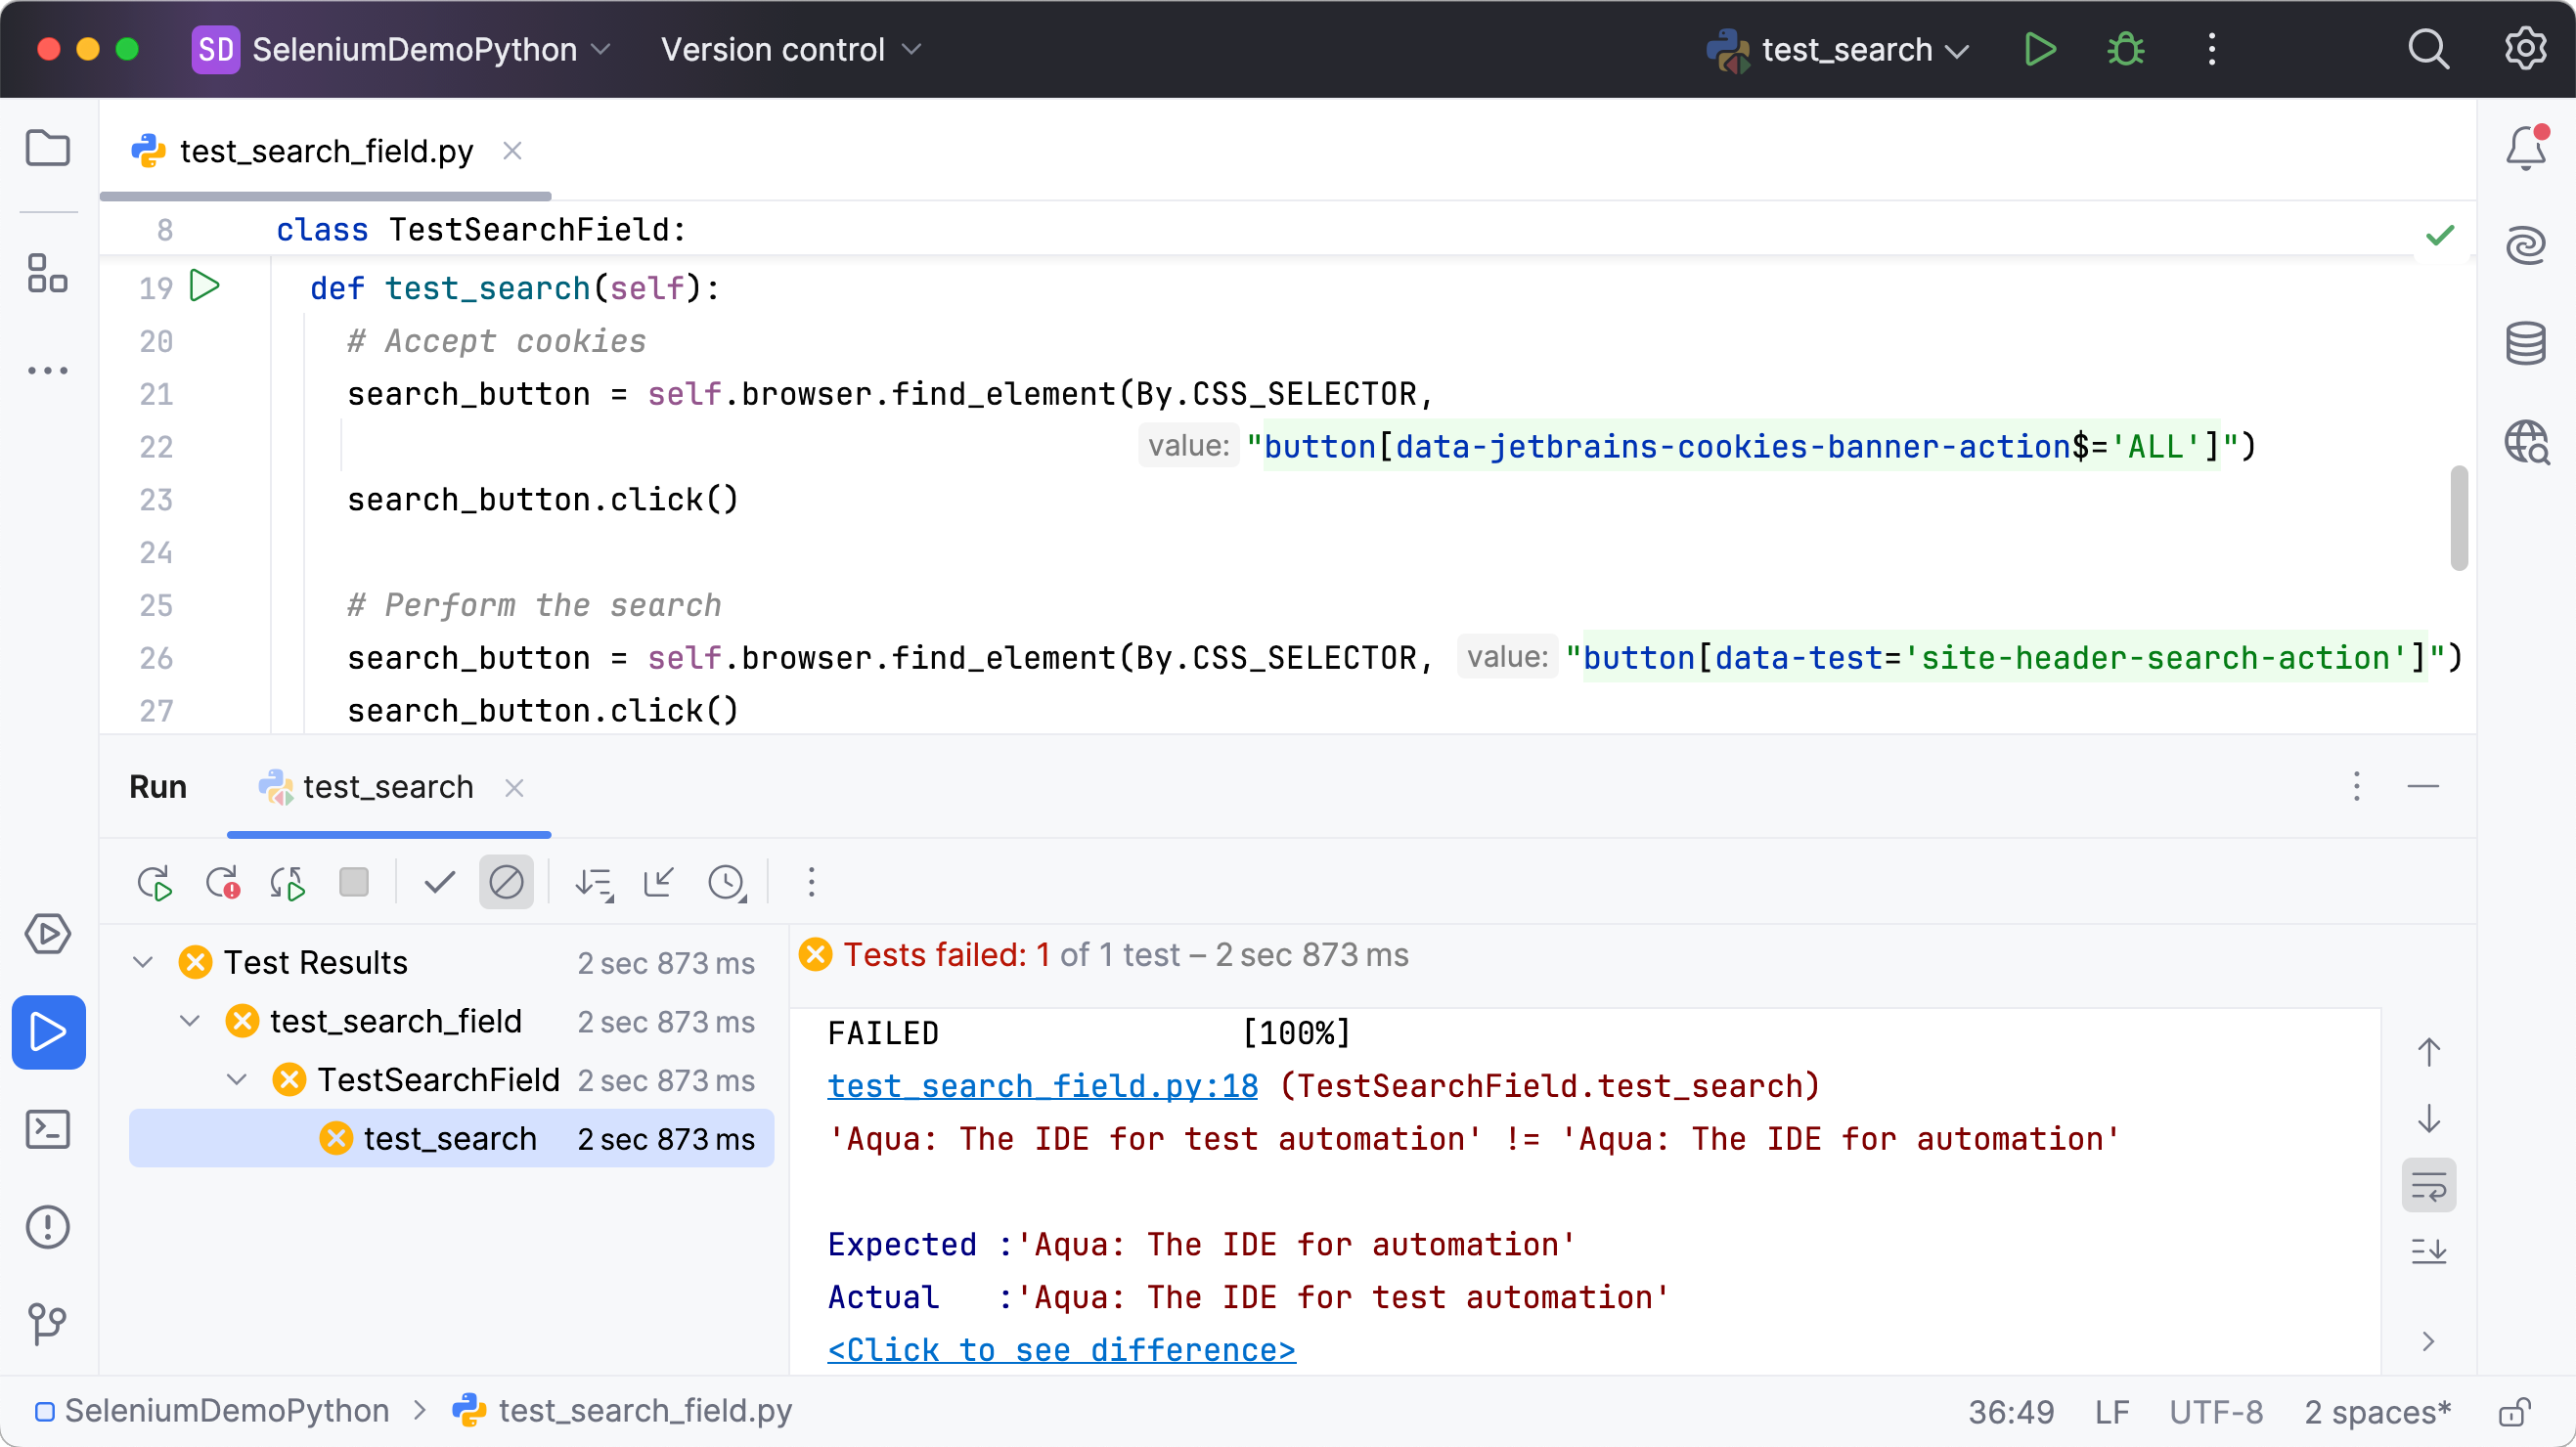
Task: Toggle Show Ignored tests filter
Action: [x=506, y=883]
